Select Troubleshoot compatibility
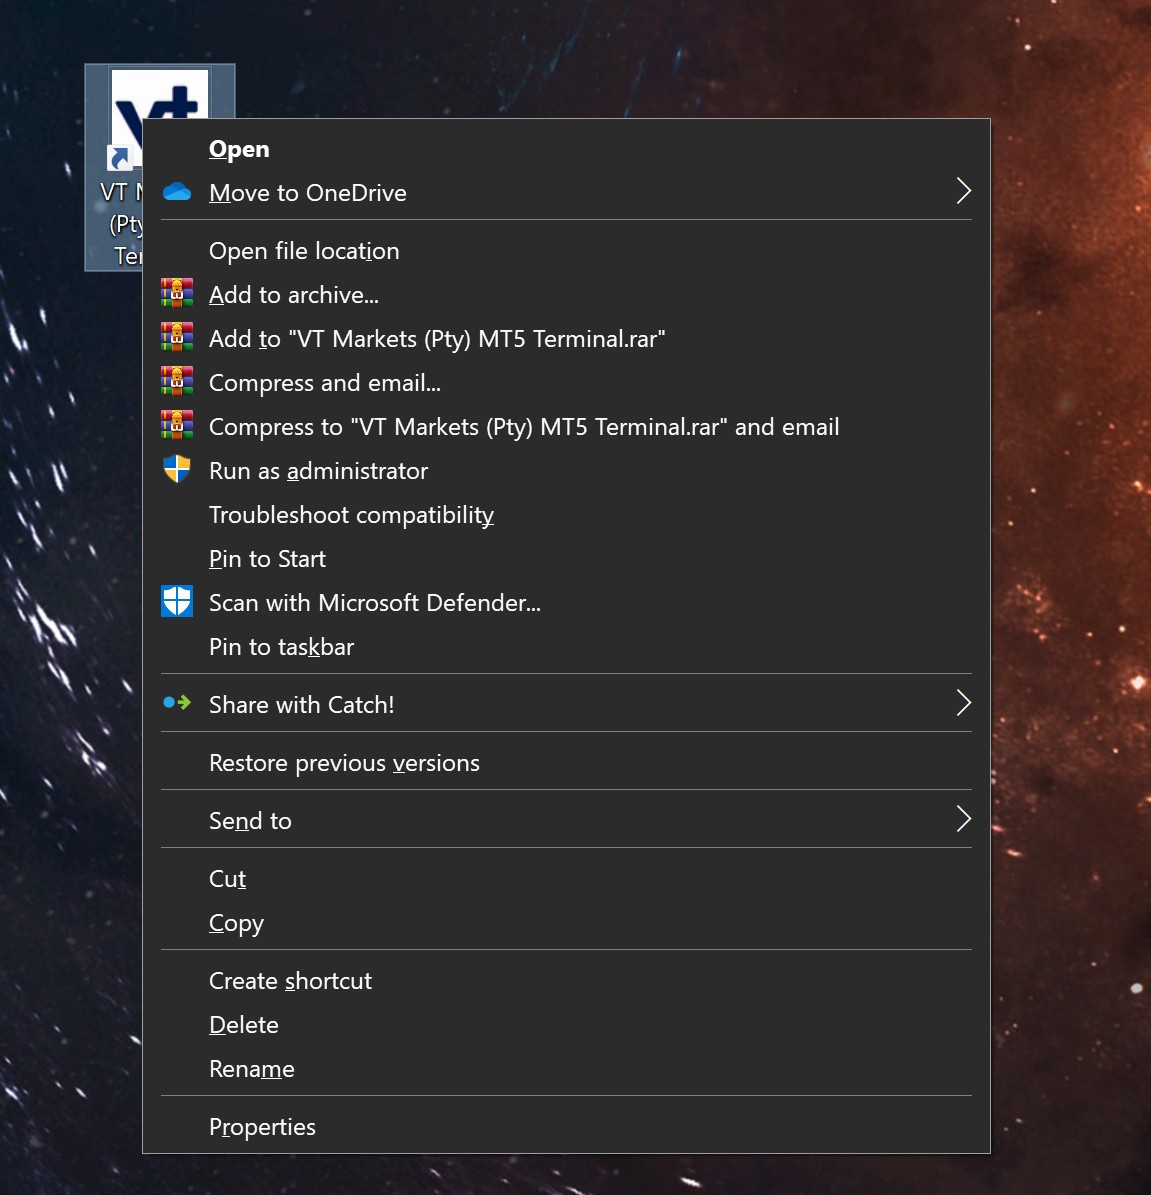The width and height of the screenshot is (1151, 1195). click(566, 515)
